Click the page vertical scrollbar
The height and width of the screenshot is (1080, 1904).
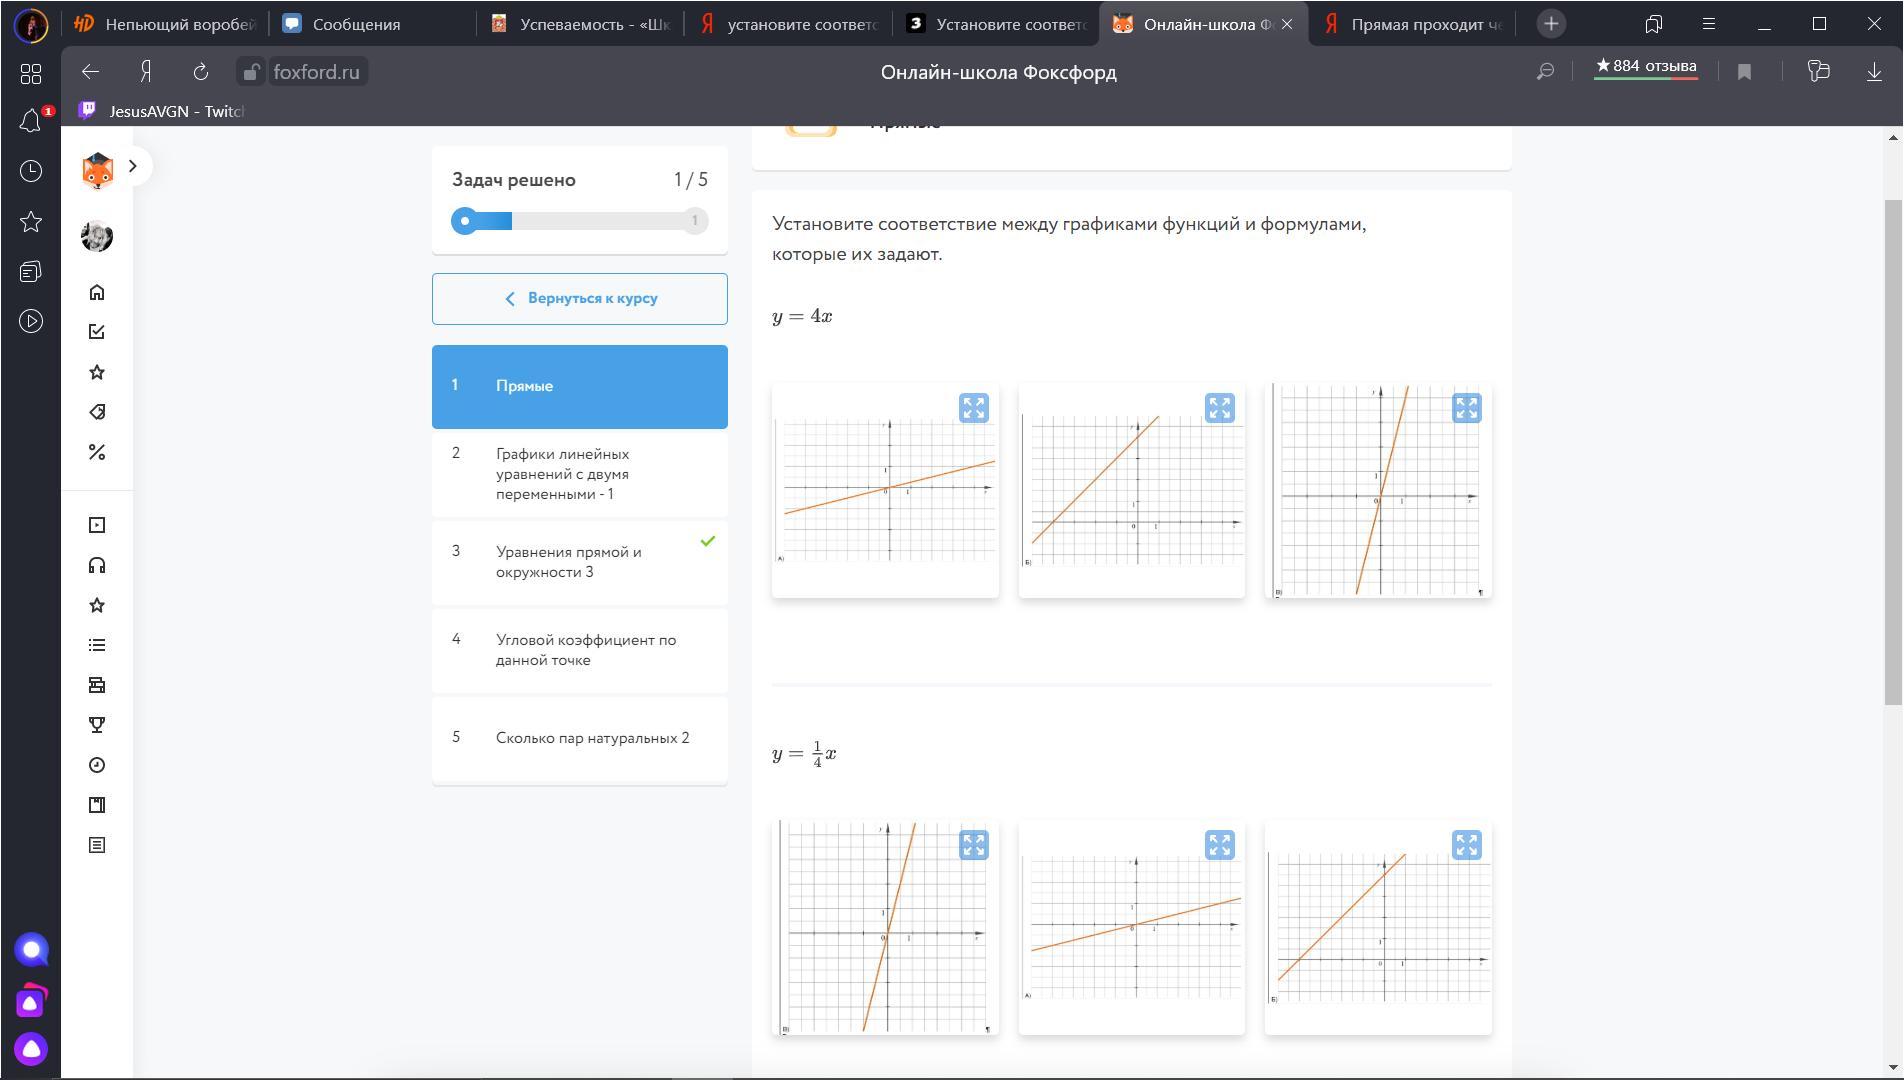(1893, 452)
